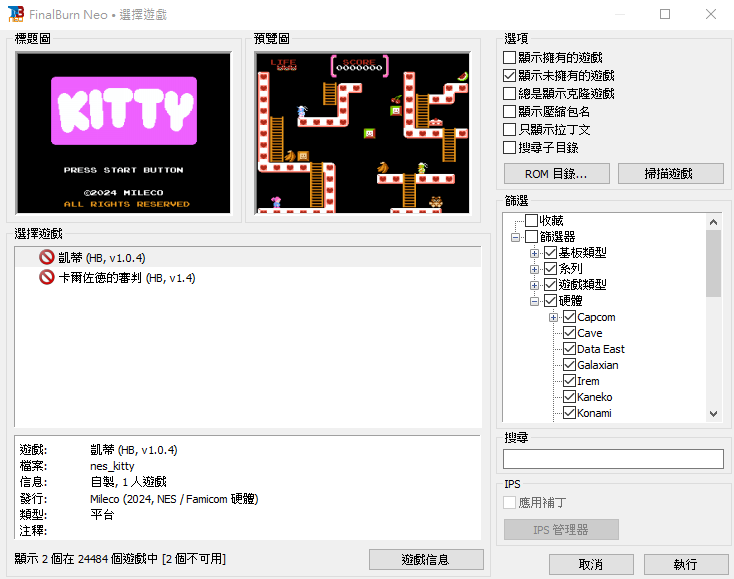Click filter tree scrollbar down arrow
Screen dimensions: 734x579
tap(713, 414)
